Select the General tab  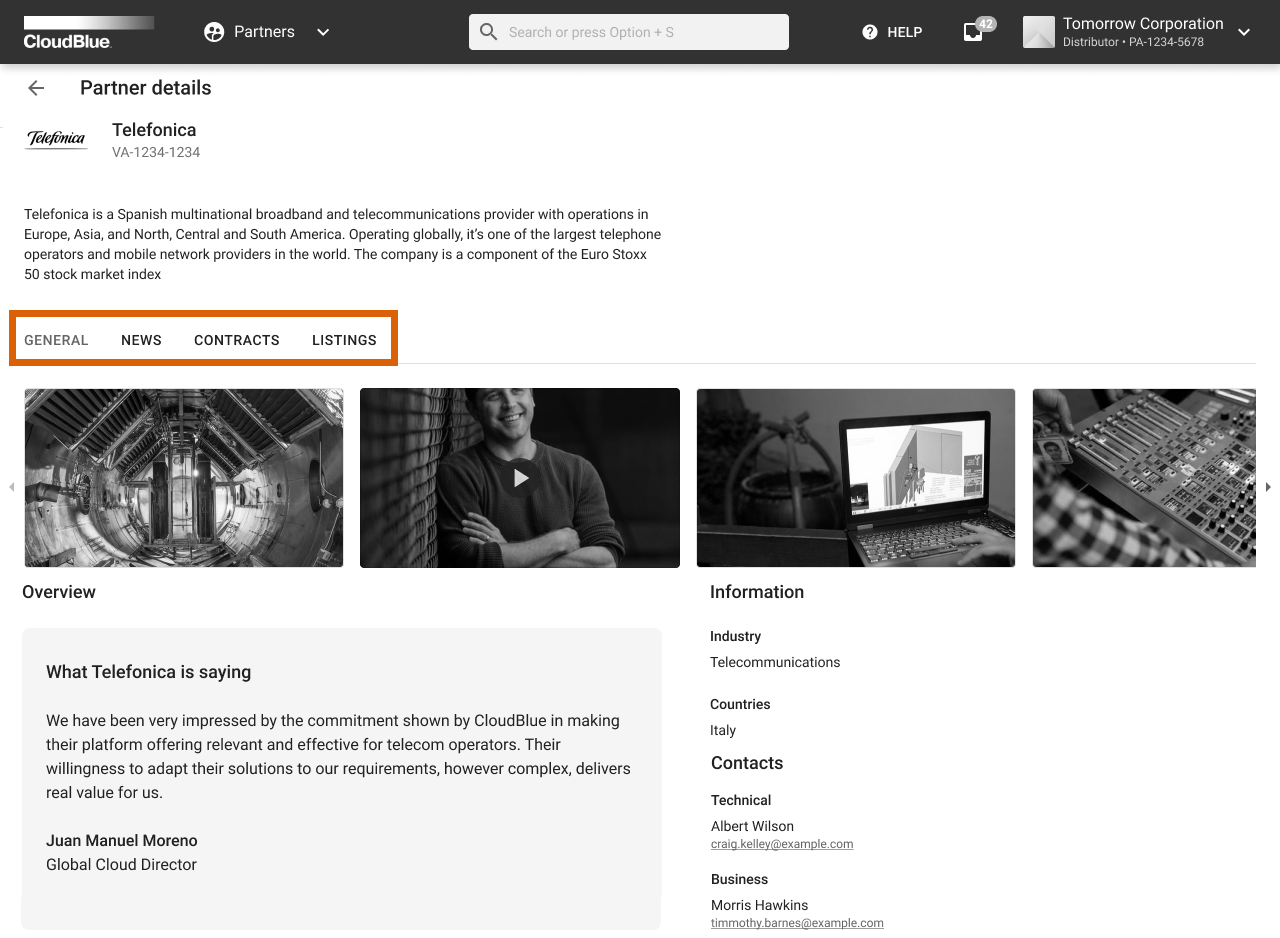(56, 340)
